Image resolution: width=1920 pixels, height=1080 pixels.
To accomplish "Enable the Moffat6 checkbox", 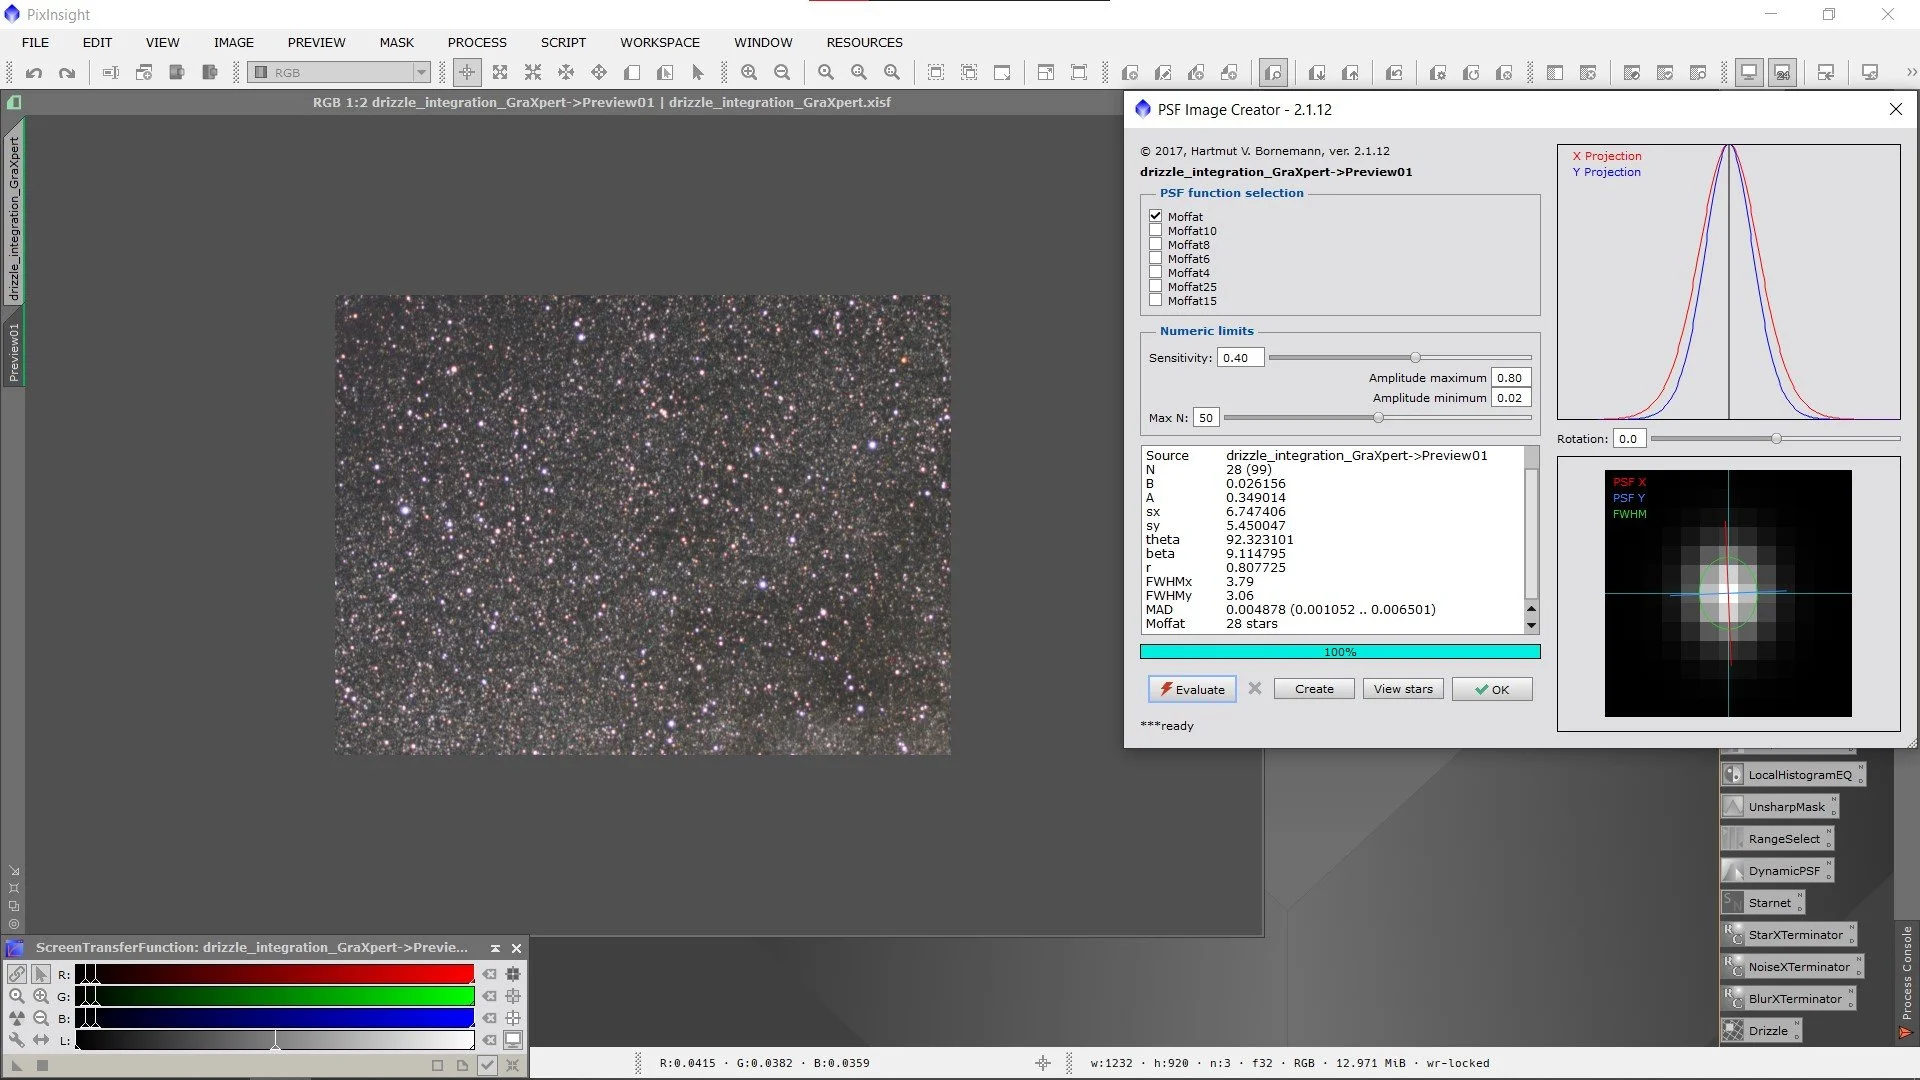I will pos(1156,258).
